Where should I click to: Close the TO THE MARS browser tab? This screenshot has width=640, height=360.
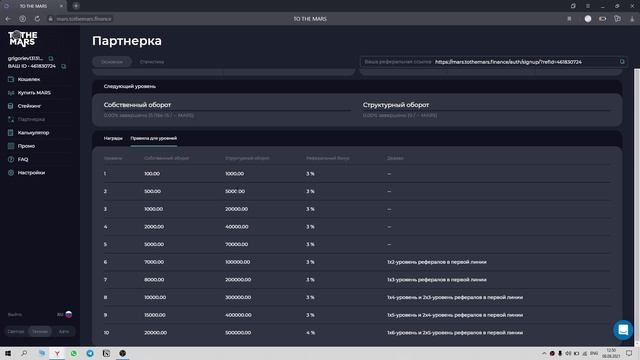tap(61, 6)
